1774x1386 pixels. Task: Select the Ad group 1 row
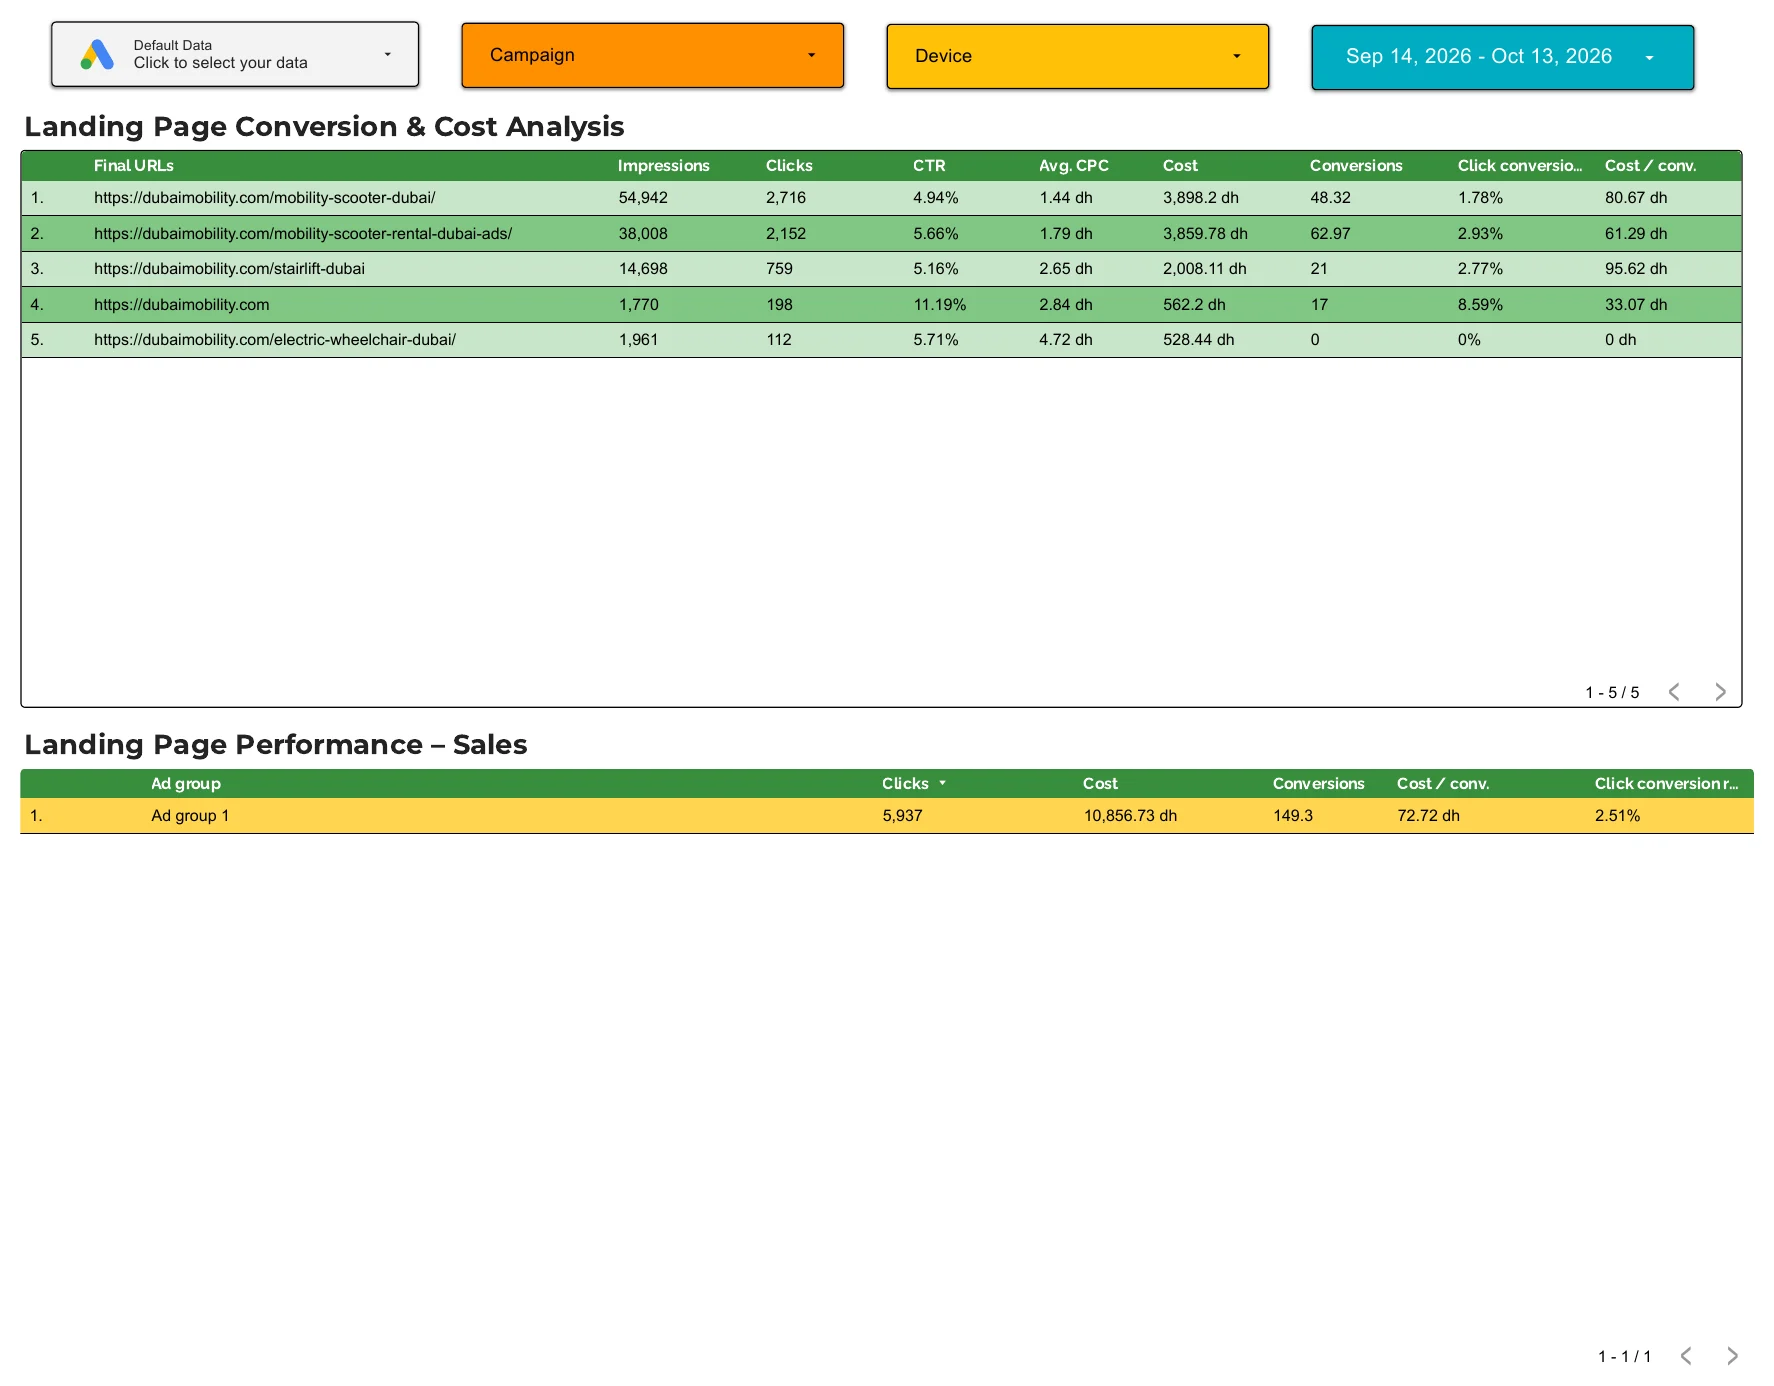pos(887,816)
